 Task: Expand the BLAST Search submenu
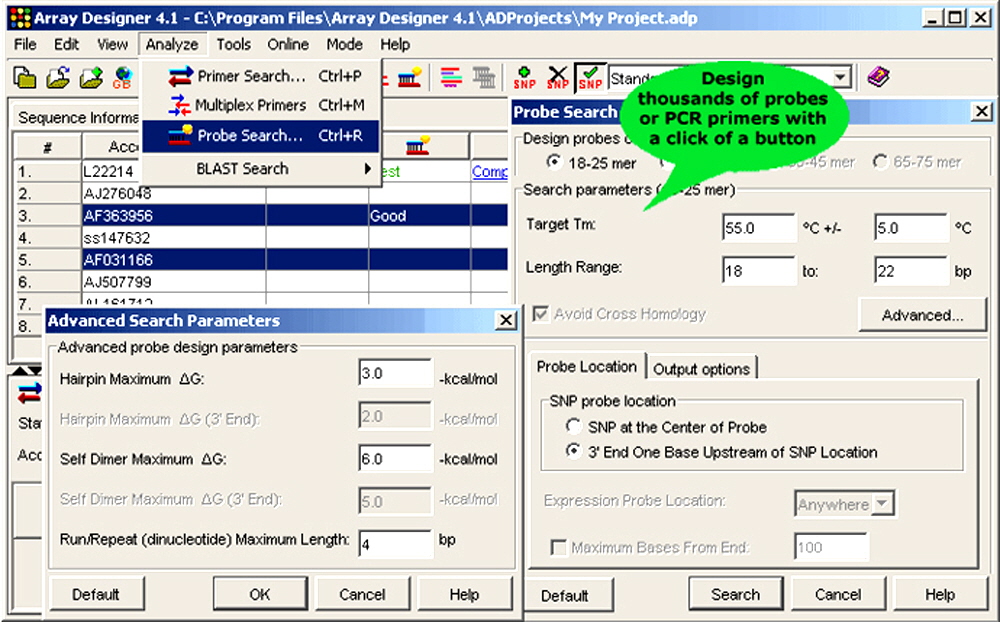(x=260, y=169)
